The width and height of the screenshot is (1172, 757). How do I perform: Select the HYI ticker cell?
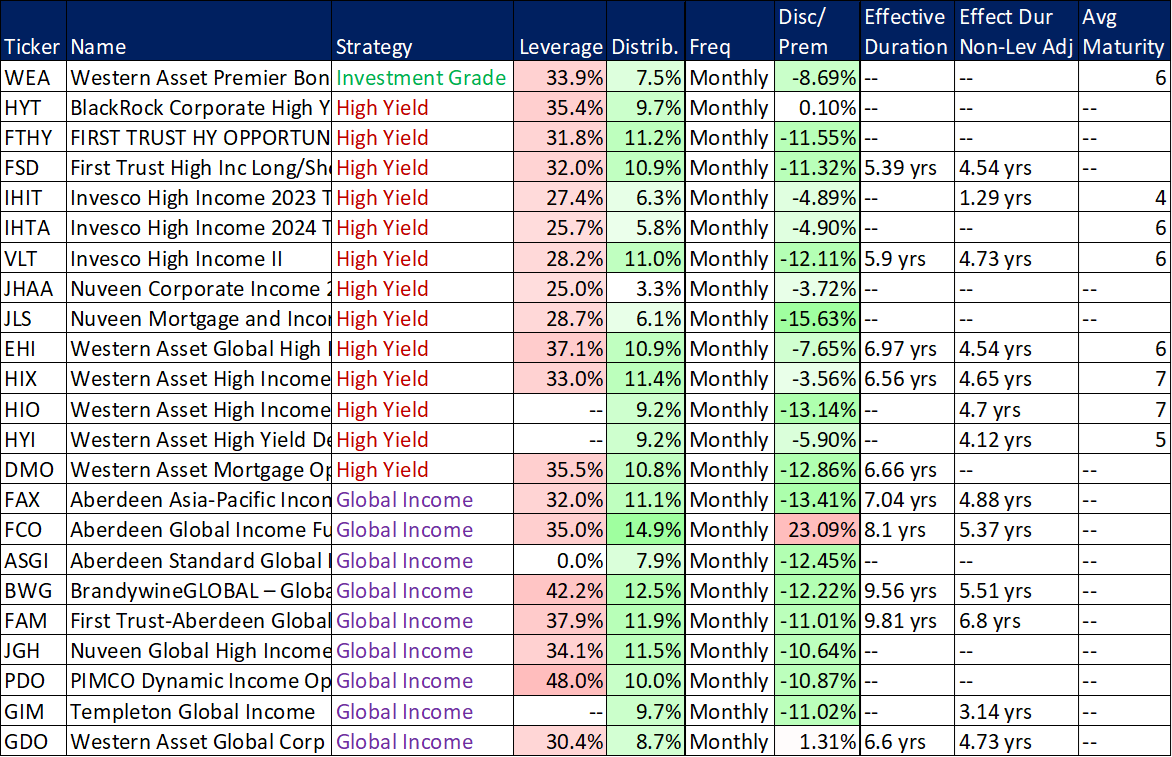tap(33, 439)
